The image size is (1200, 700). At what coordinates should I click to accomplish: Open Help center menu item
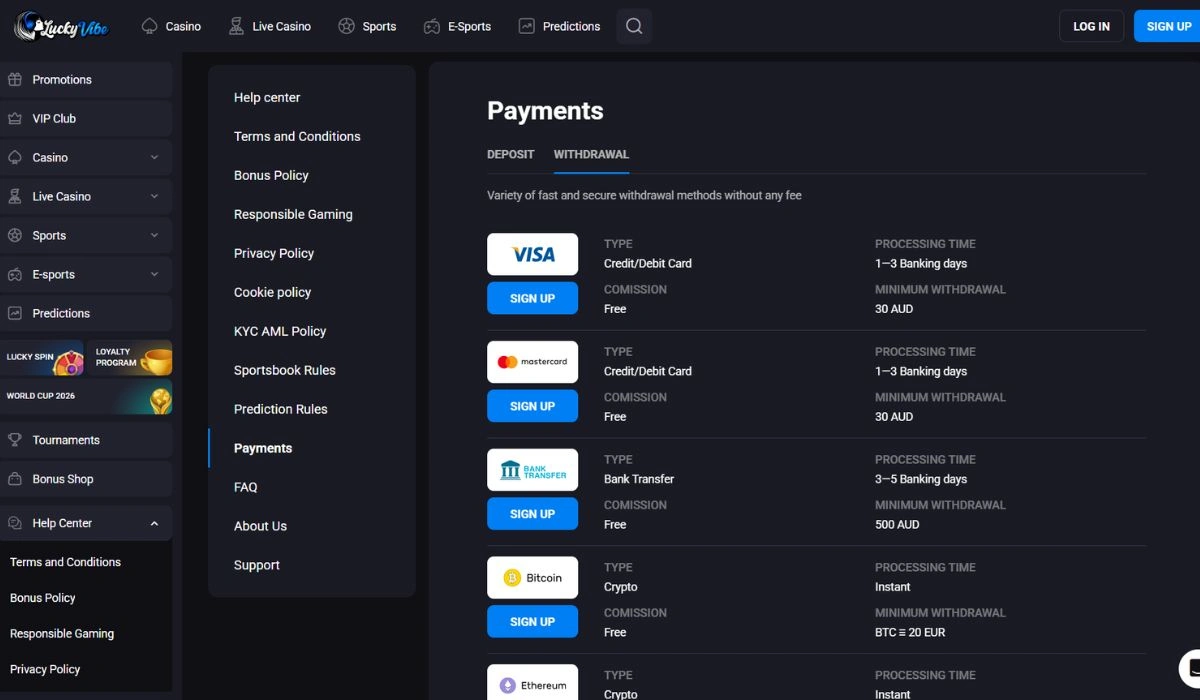(x=267, y=97)
